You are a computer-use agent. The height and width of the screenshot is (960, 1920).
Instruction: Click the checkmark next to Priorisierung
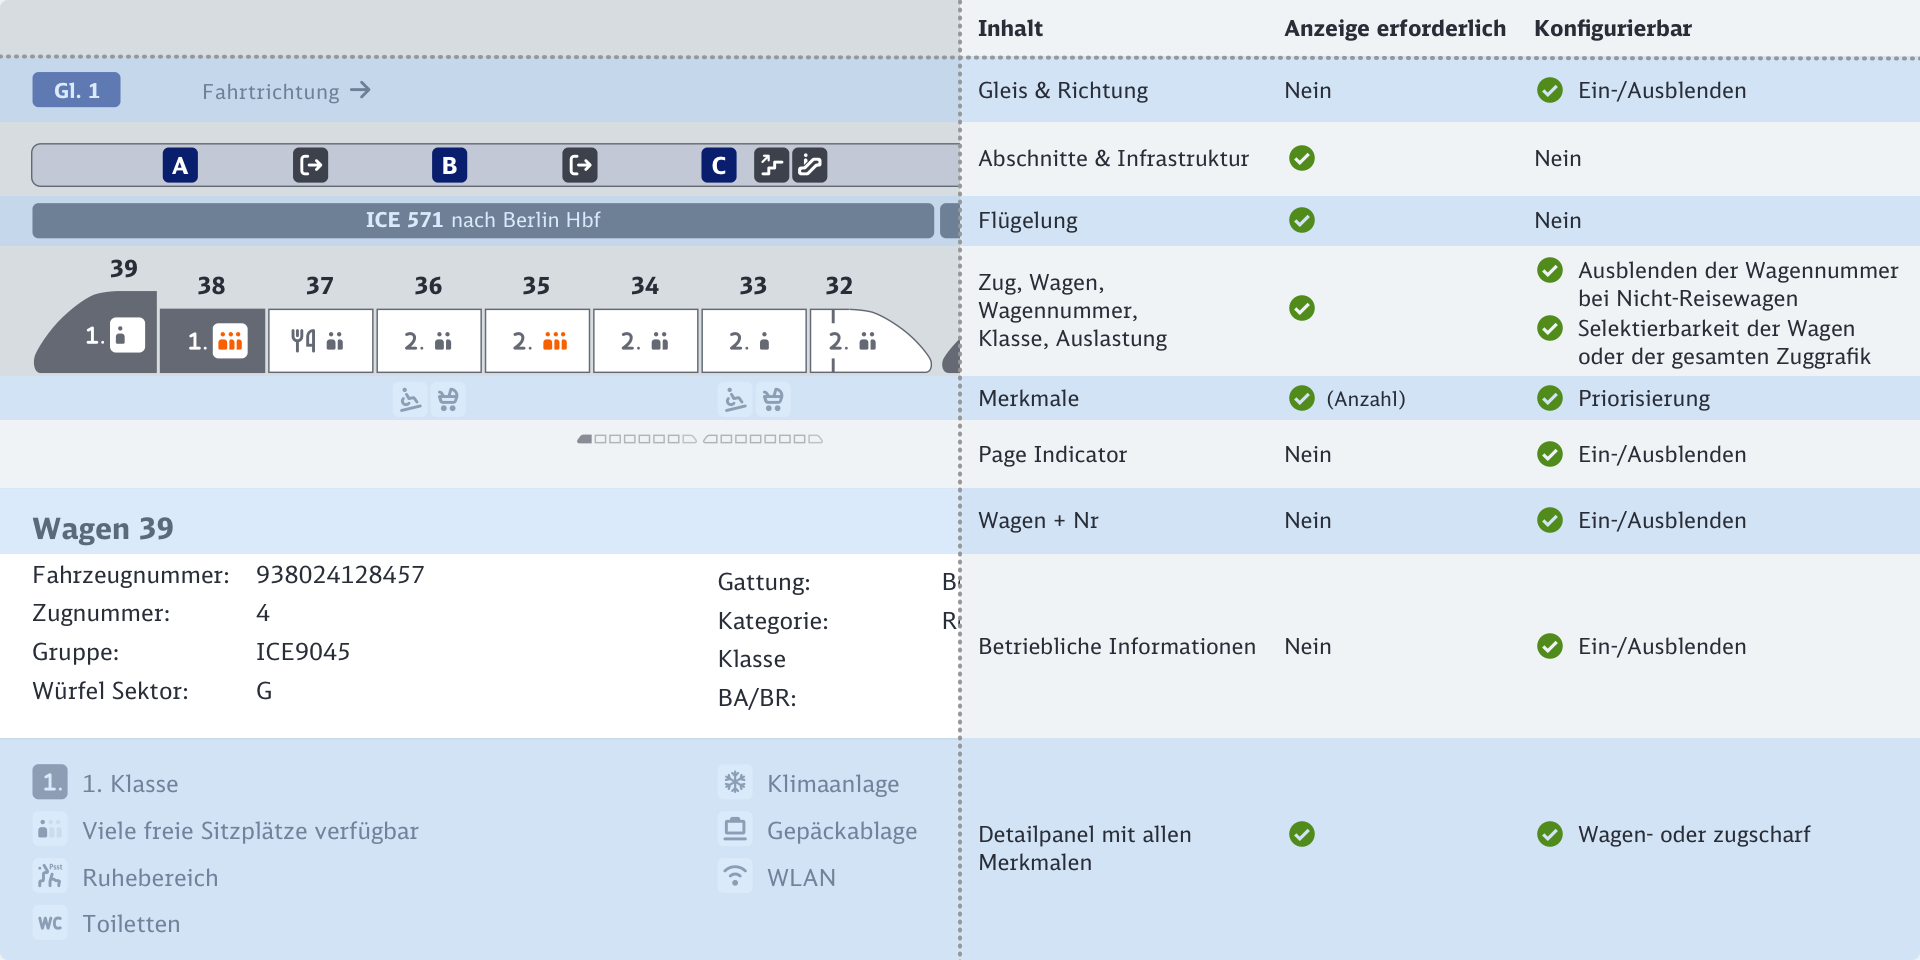(x=1549, y=398)
